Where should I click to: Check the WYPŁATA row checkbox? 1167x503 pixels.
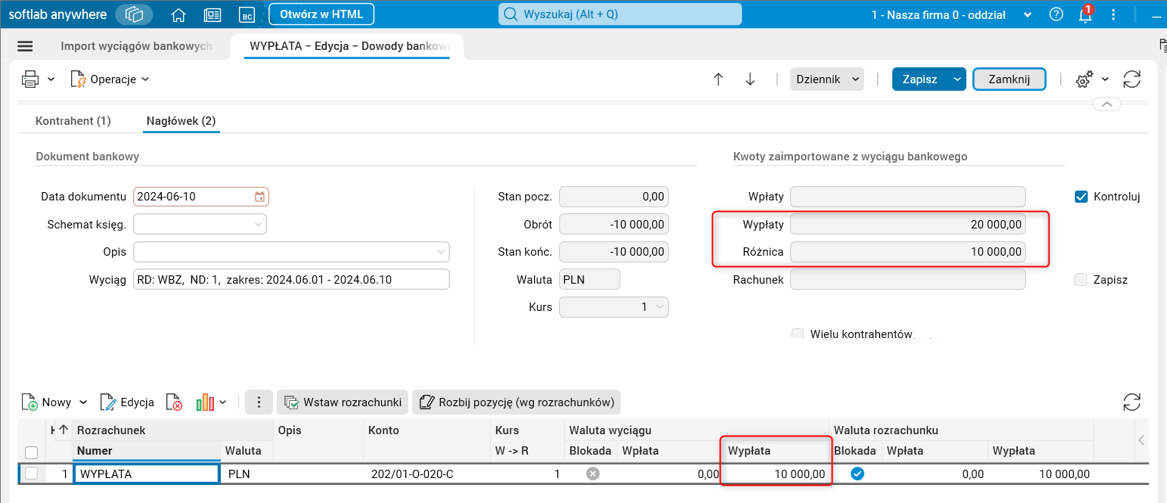point(32,474)
